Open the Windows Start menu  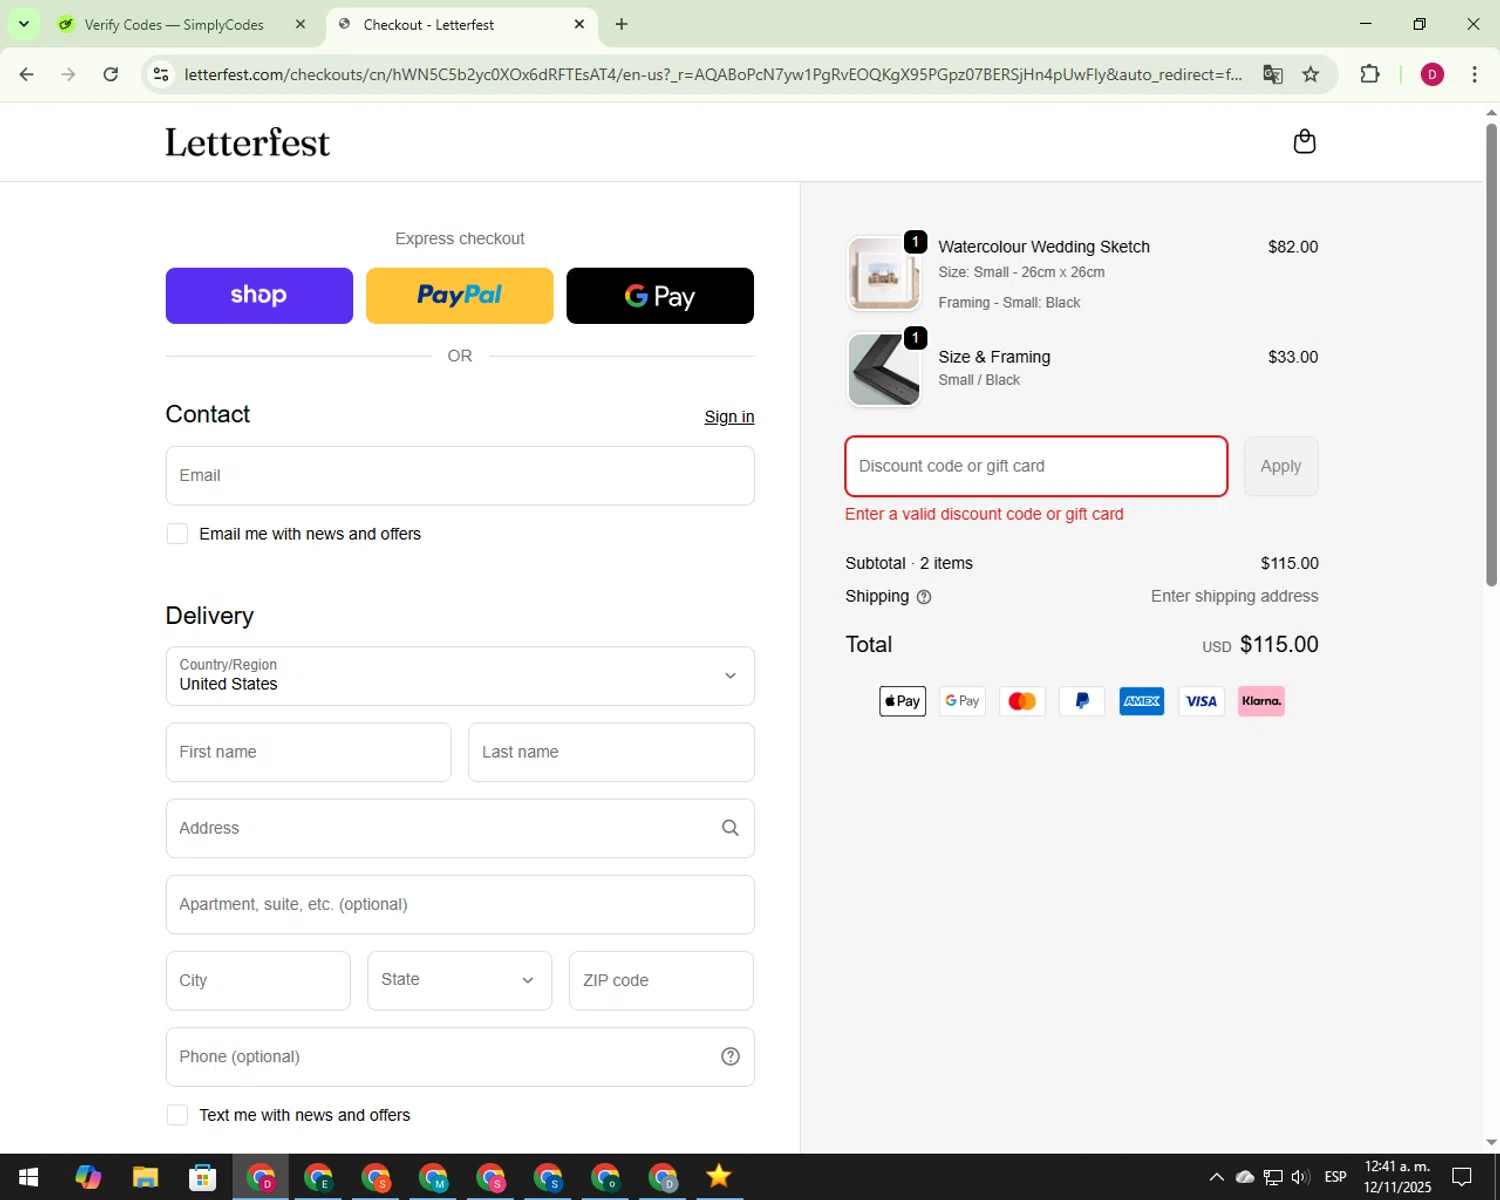[x=28, y=1177]
